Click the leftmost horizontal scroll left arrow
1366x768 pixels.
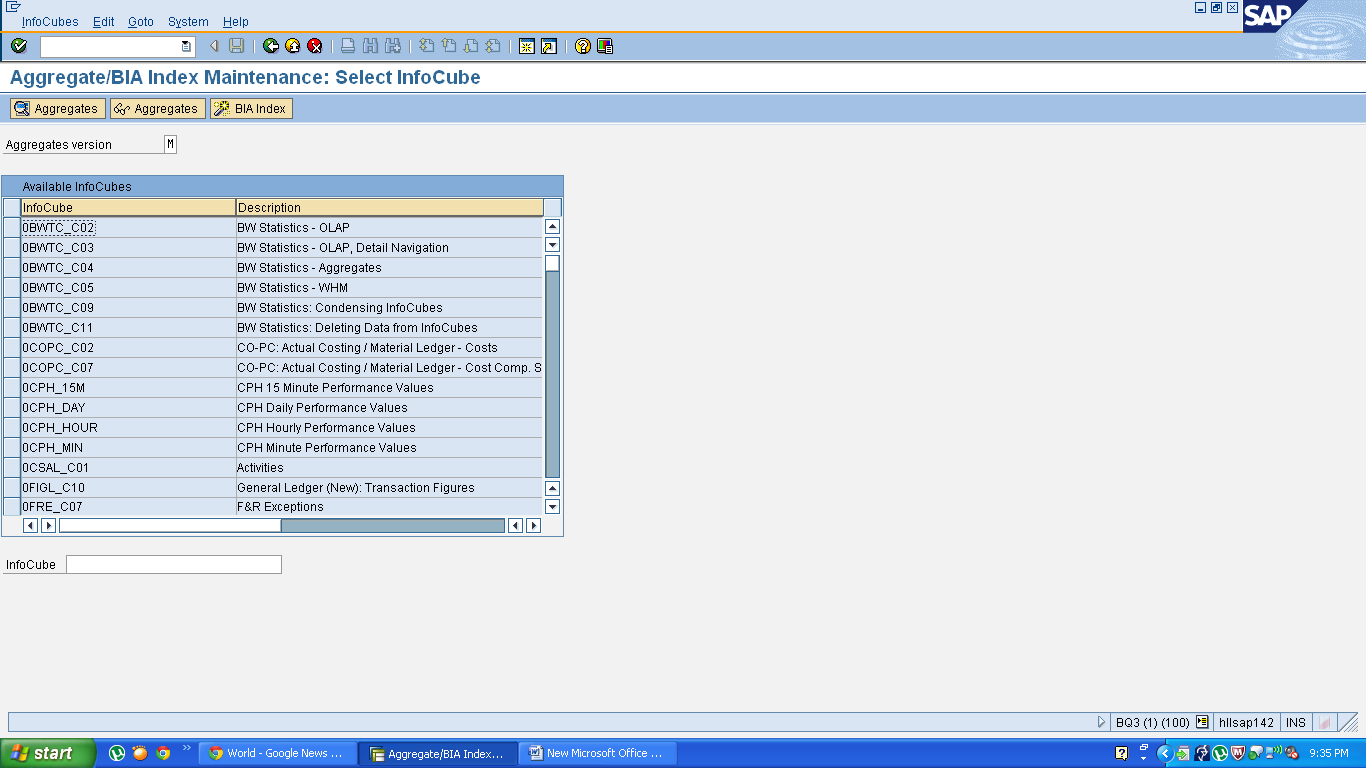(x=30, y=525)
